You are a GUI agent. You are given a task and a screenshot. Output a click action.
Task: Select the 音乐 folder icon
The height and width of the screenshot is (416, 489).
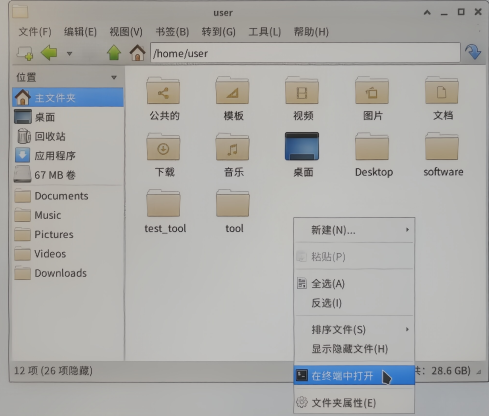coord(232,147)
